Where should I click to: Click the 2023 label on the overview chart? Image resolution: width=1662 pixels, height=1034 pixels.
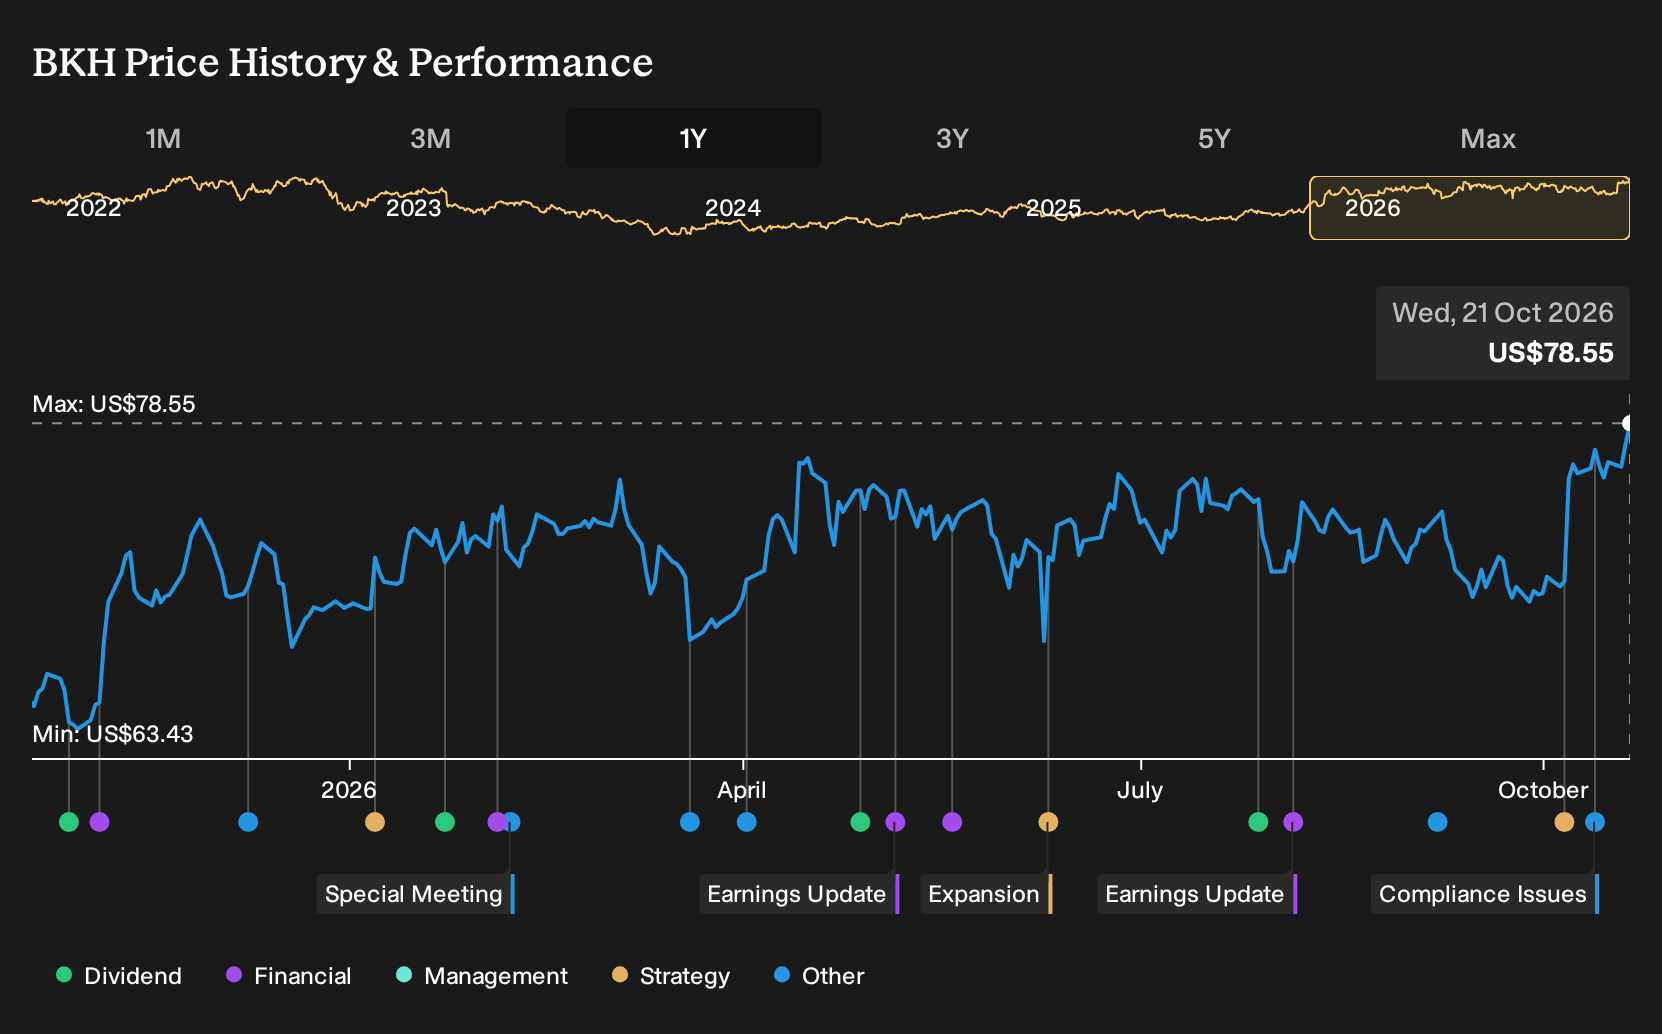[413, 208]
